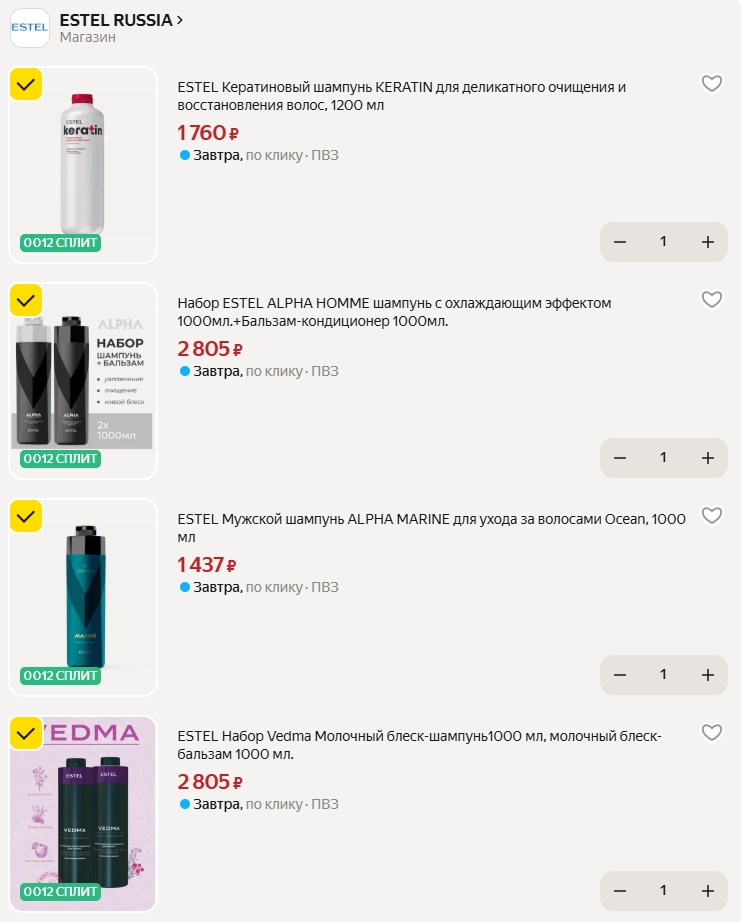Viewport: 741px width, 922px height.
Task: Add KERATIN shampoo to favorites with the heart icon
Action: click(x=711, y=84)
